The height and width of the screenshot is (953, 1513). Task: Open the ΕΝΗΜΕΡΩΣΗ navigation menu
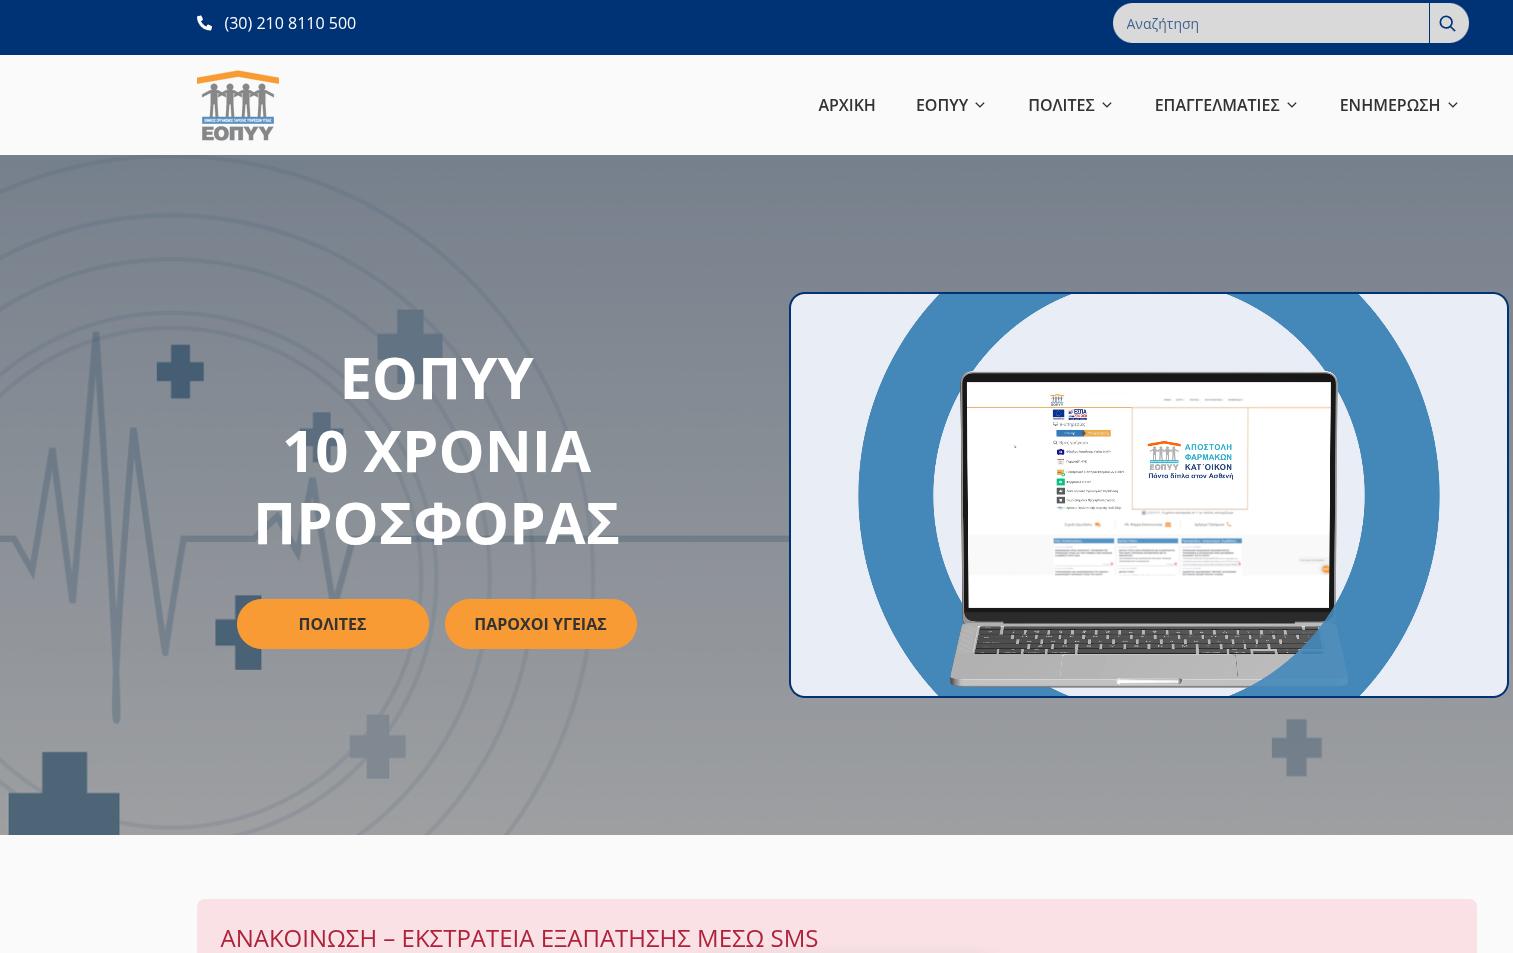click(x=1389, y=105)
